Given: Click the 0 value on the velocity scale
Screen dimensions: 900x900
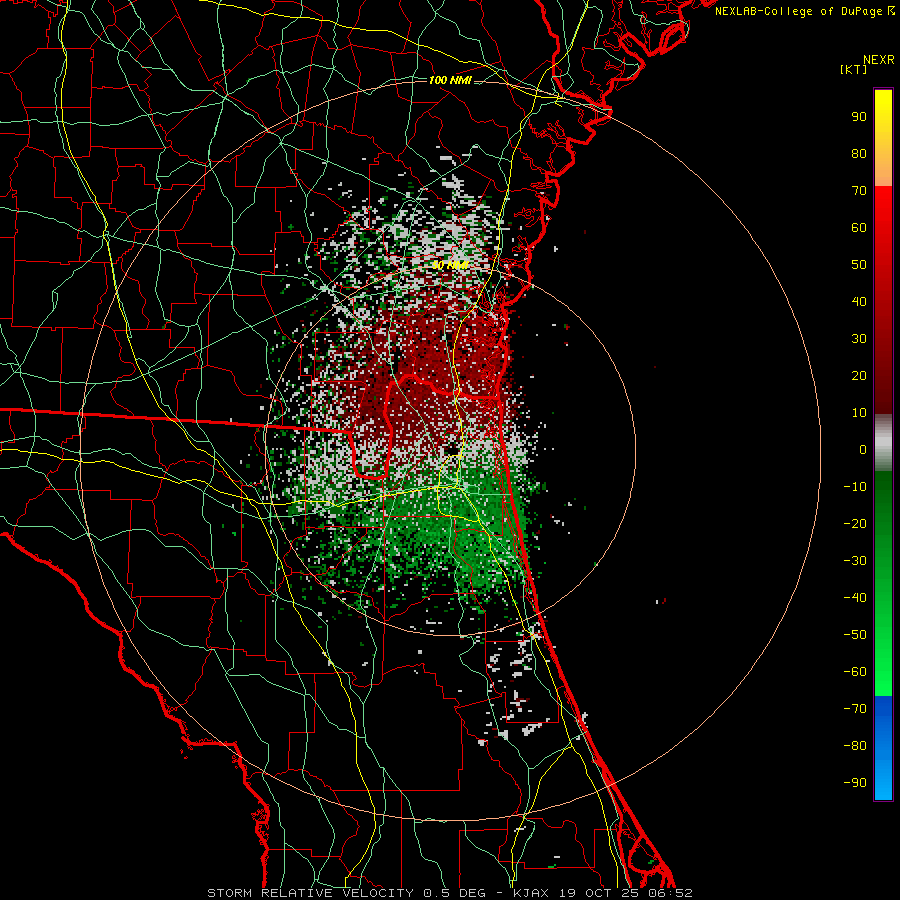Looking at the screenshot, I should click(x=863, y=450).
